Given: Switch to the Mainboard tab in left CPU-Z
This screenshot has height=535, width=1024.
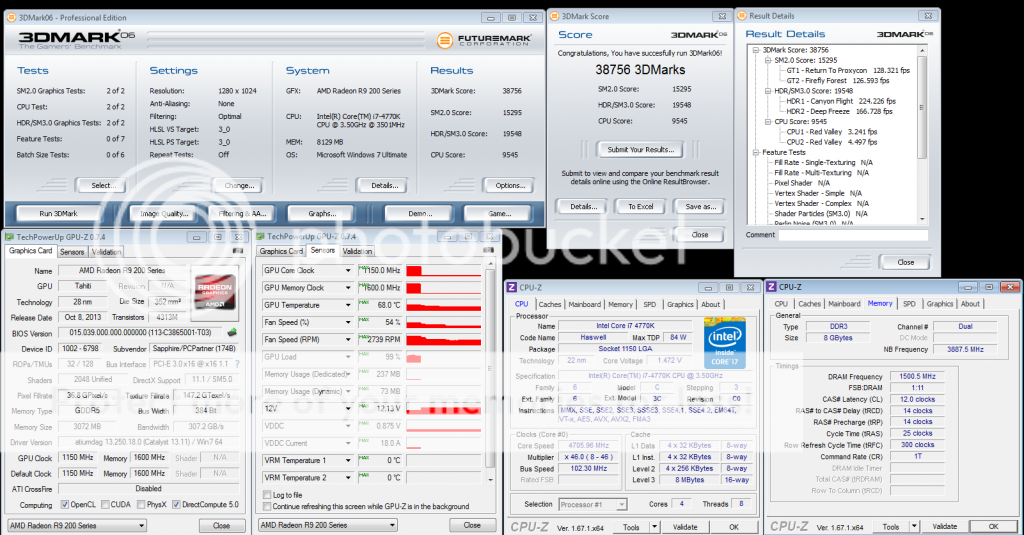Looking at the screenshot, I should tap(584, 304).
